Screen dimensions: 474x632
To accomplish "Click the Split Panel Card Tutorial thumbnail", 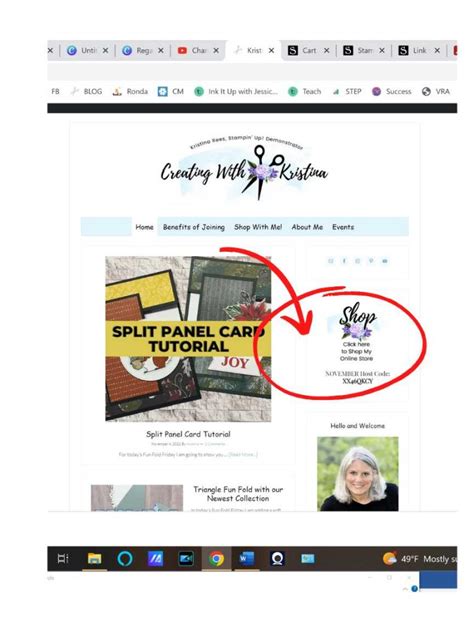I will [188, 339].
